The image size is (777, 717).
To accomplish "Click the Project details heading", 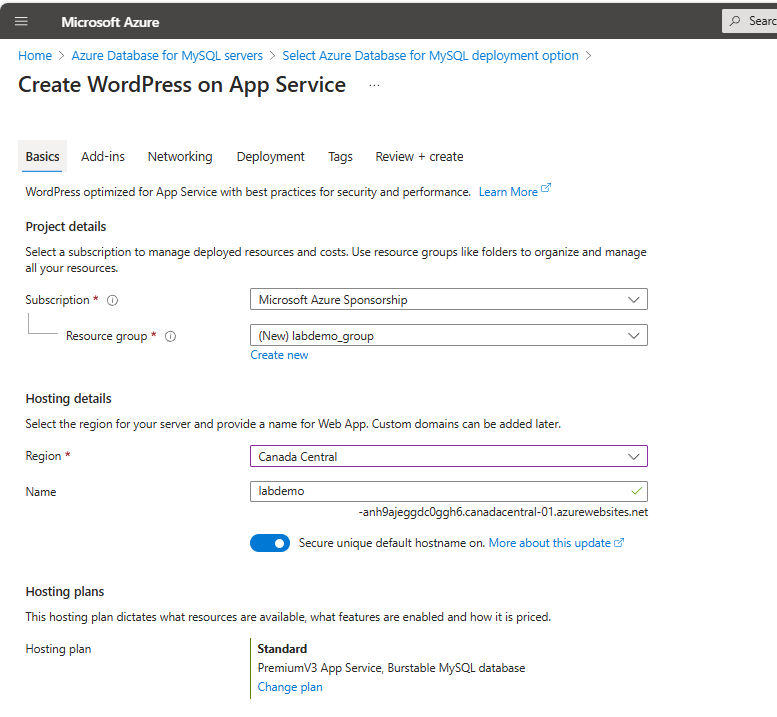I will [x=66, y=226].
